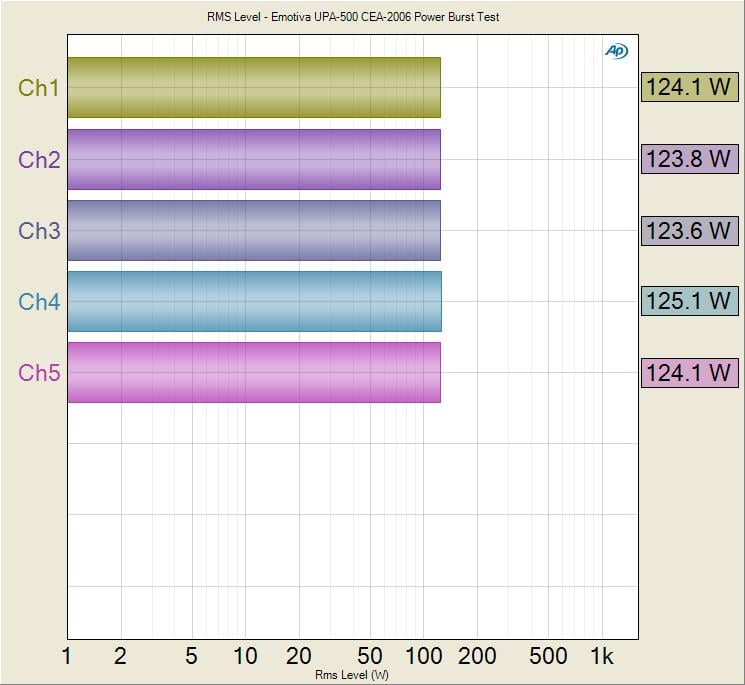Click the axis tick label 50

click(x=370, y=656)
